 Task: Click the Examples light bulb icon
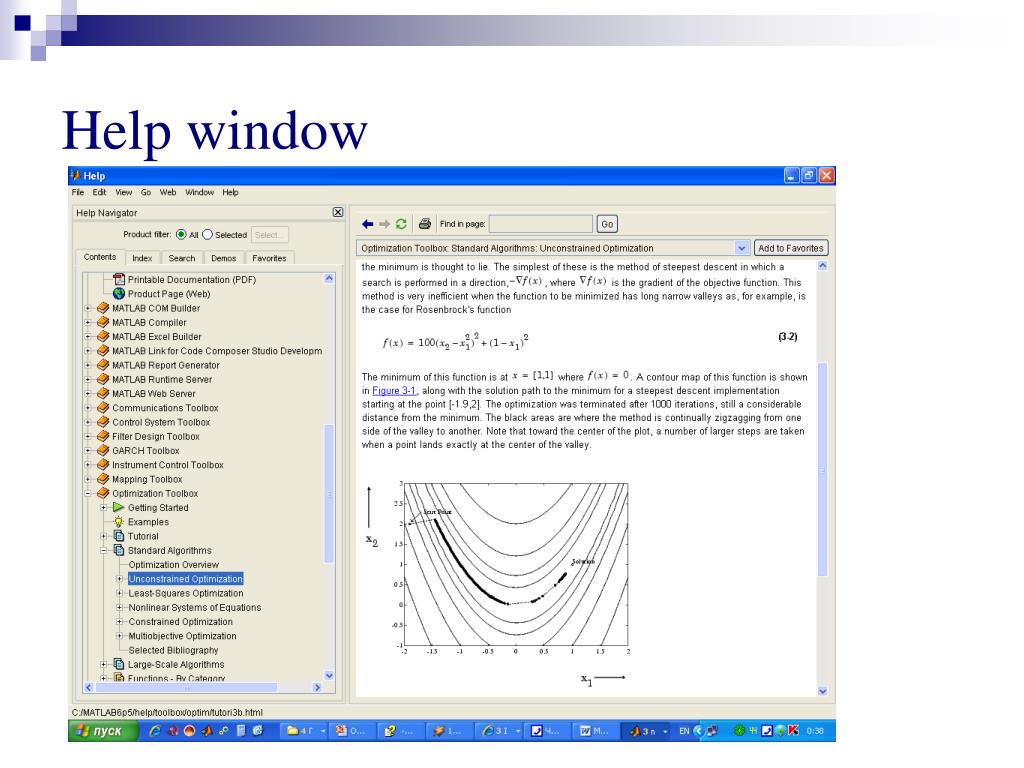click(119, 522)
